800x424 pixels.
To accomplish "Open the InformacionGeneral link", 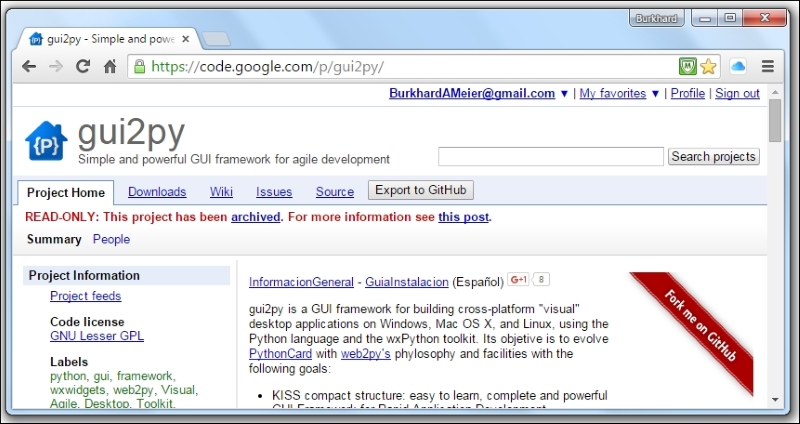I will click(x=302, y=282).
